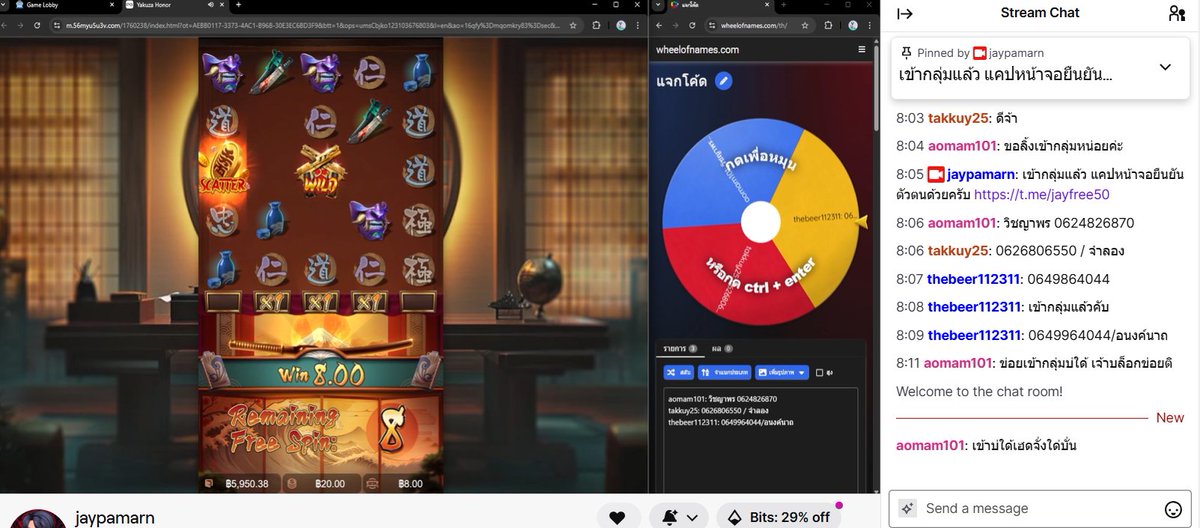Bookmark the wheelofnames page
Image resolution: width=1200 pixels, height=528 pixels.
click(806, 25)
